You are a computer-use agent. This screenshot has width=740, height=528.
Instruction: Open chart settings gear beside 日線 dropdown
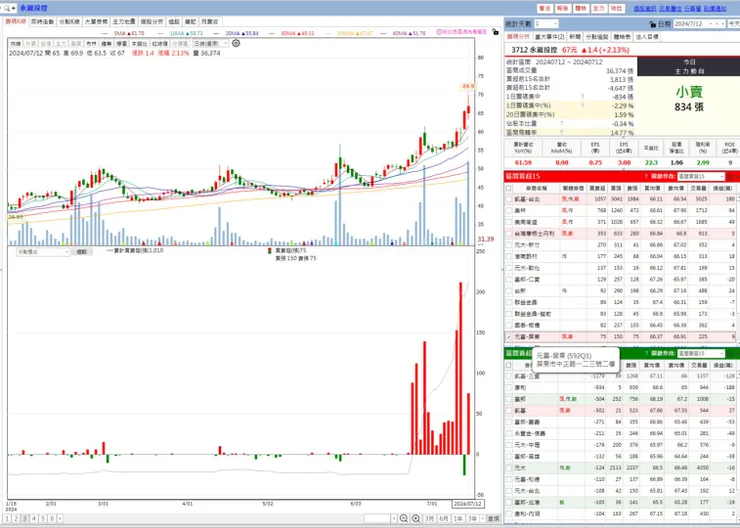(236, 43)
